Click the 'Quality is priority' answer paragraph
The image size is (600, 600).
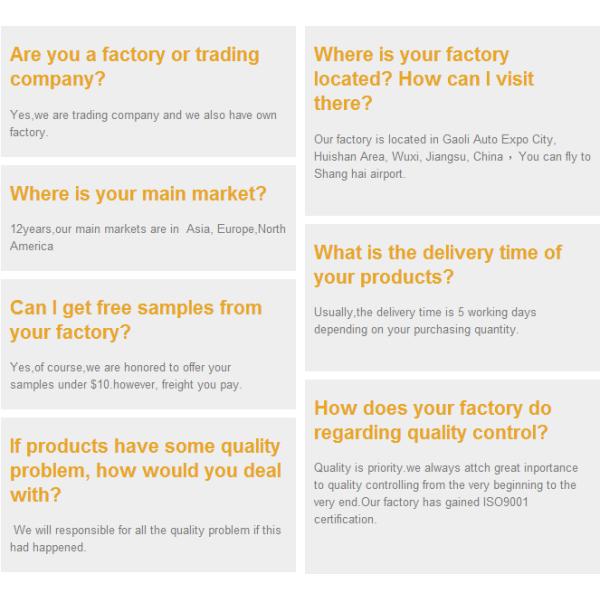(444, 493)
